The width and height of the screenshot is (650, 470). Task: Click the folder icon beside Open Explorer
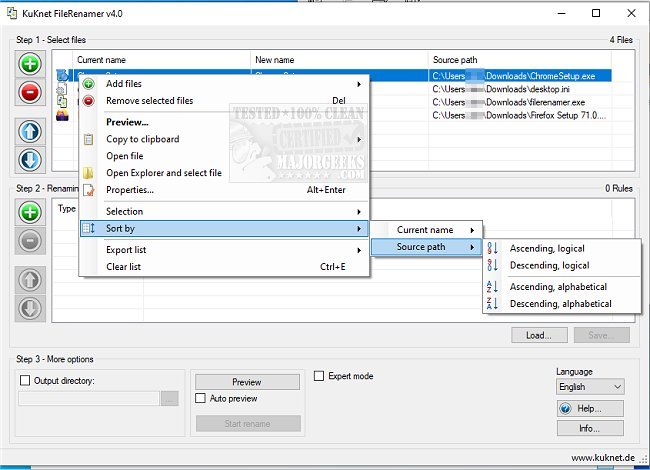[88, 173]
